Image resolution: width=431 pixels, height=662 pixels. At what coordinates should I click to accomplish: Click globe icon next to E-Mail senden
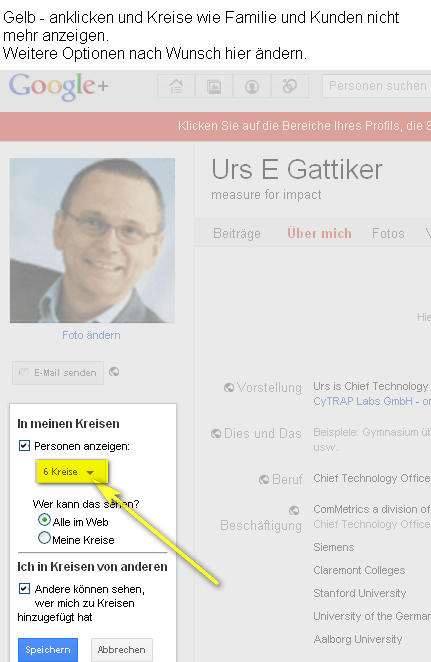(114, 372)
